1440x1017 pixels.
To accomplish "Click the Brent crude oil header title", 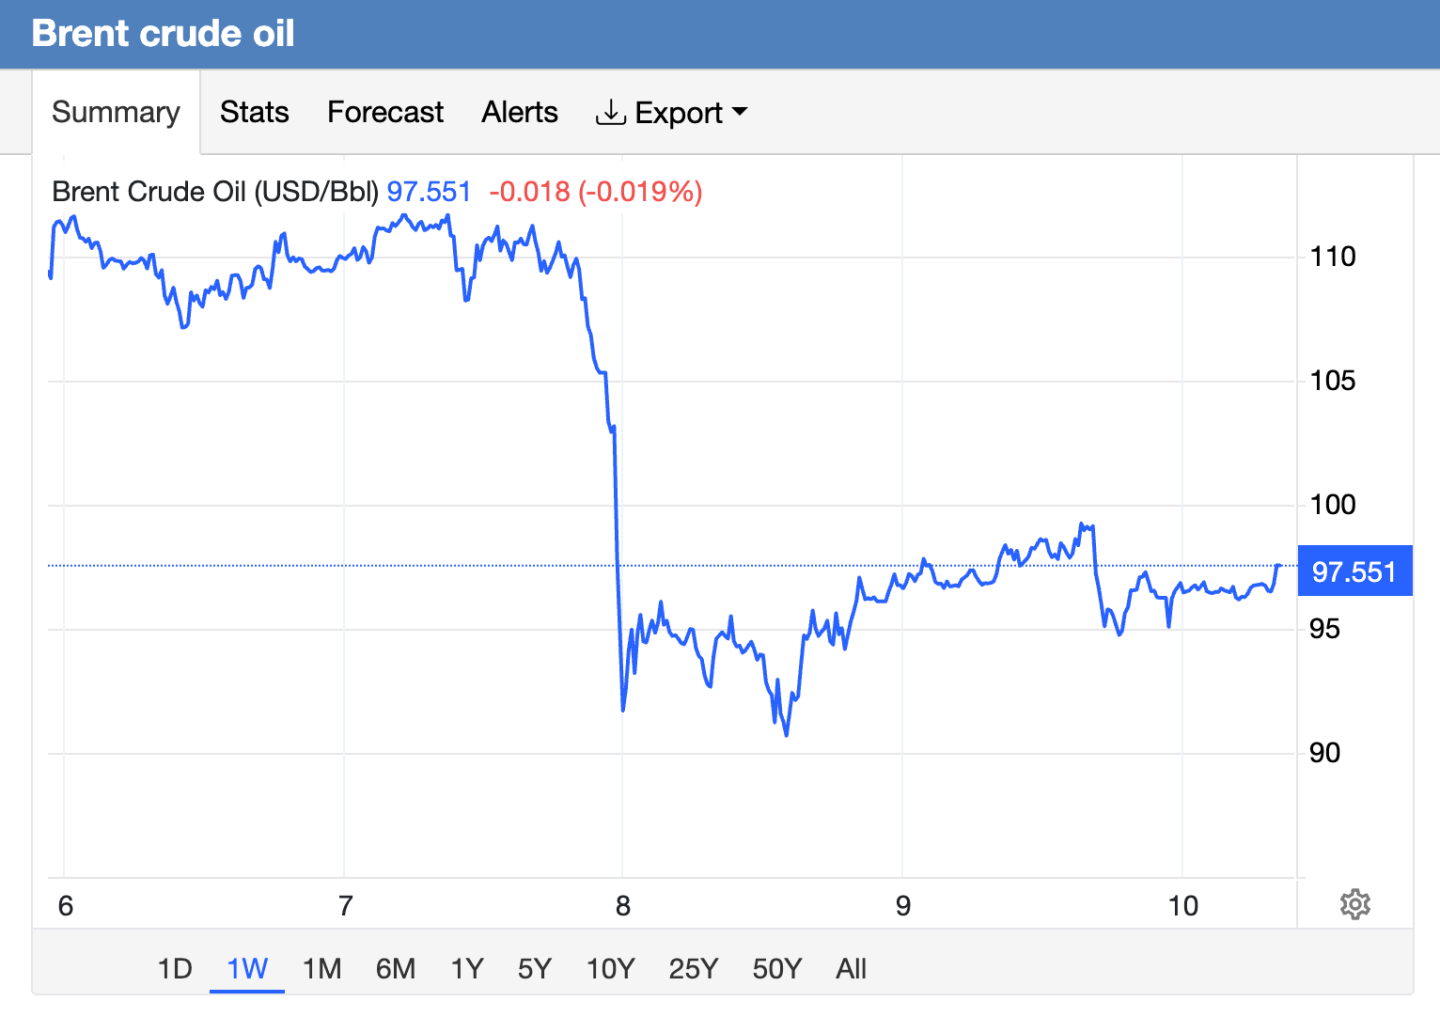I will (163, 33).
